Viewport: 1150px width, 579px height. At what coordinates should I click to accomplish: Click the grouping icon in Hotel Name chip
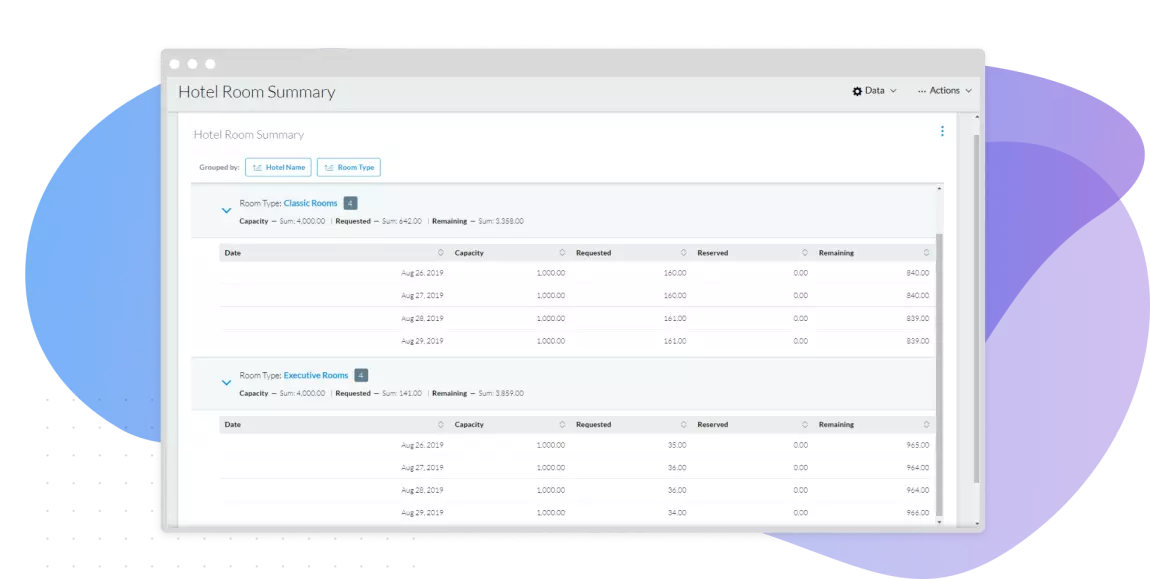[258, 167]
